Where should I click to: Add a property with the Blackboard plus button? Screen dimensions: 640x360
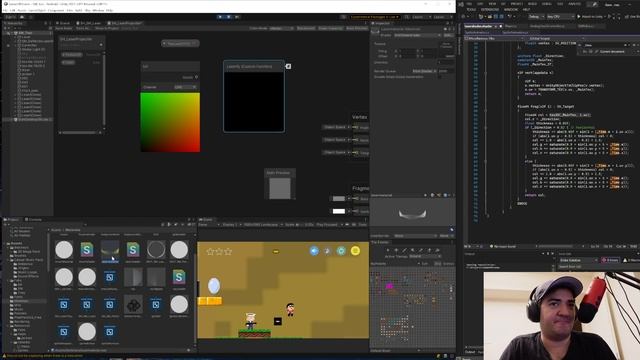point(101,44)
